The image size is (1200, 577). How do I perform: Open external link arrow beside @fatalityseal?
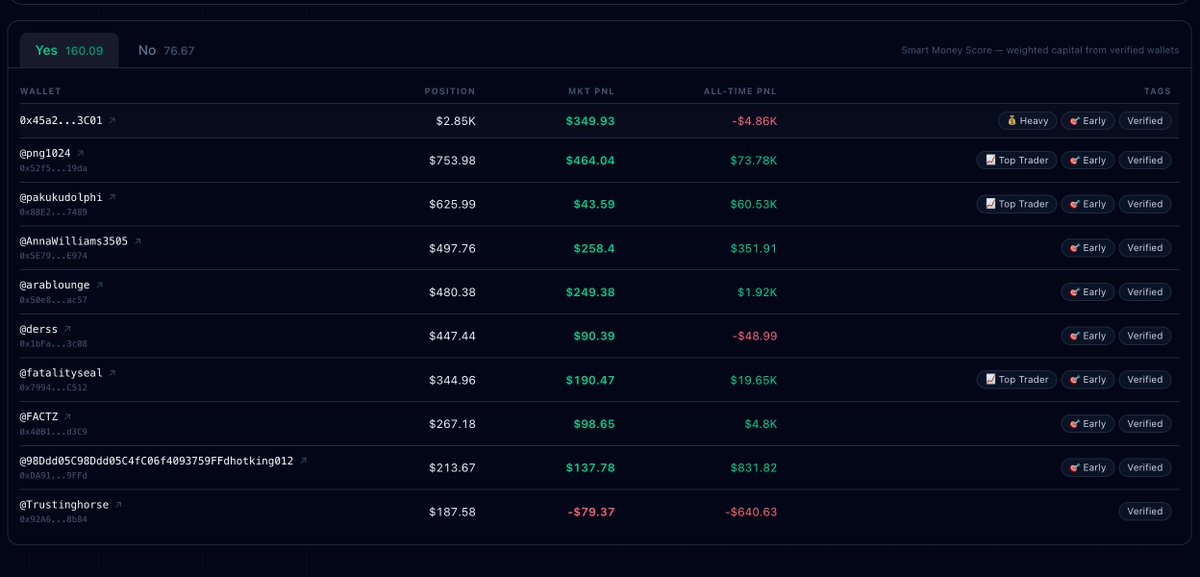click(112, 373)
